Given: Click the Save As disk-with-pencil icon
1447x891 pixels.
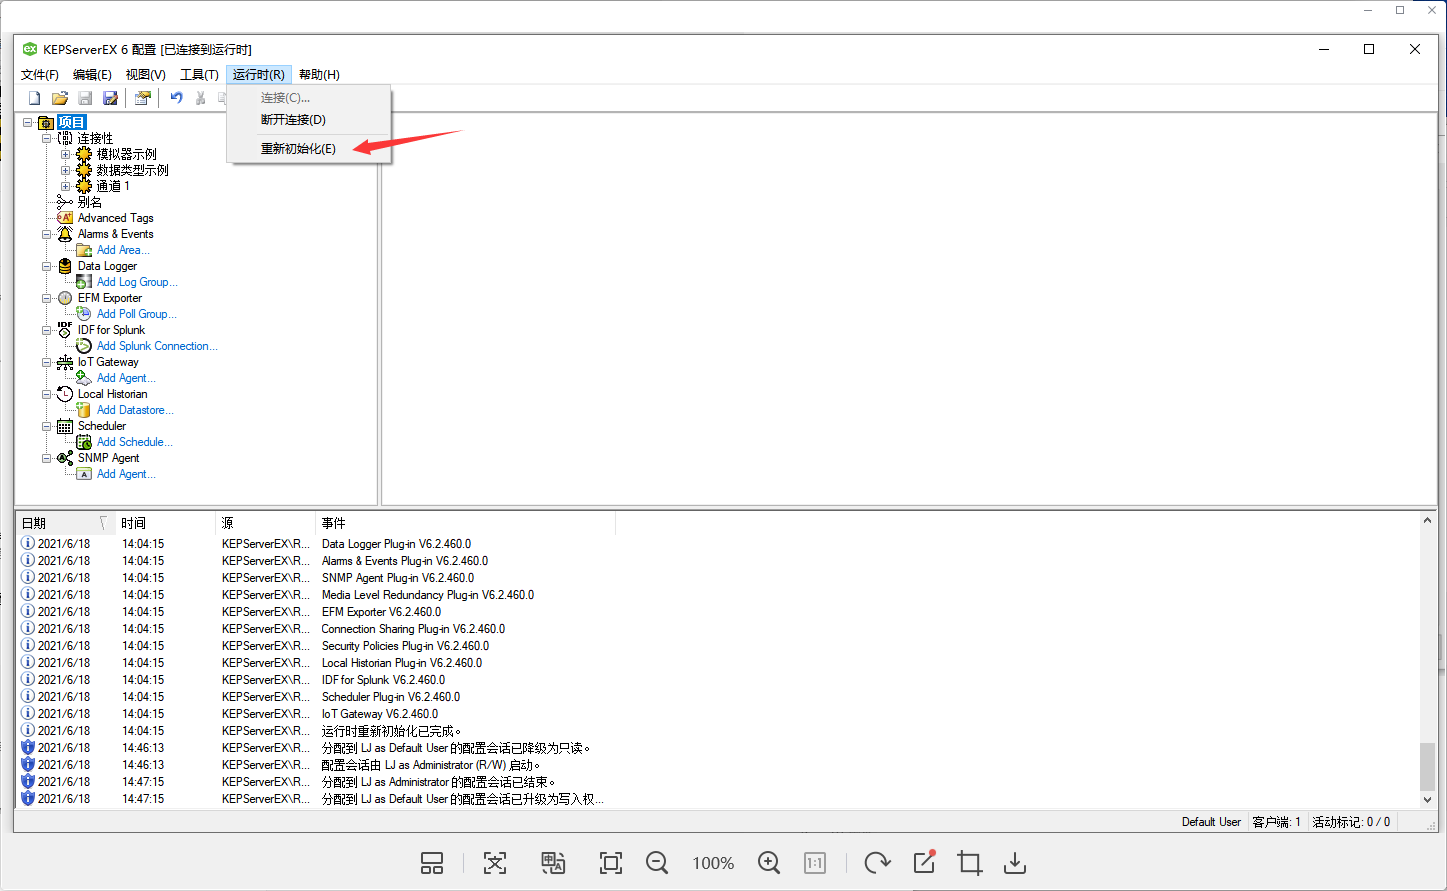Looking at the screenshot, I should click(x=111, y=98).
